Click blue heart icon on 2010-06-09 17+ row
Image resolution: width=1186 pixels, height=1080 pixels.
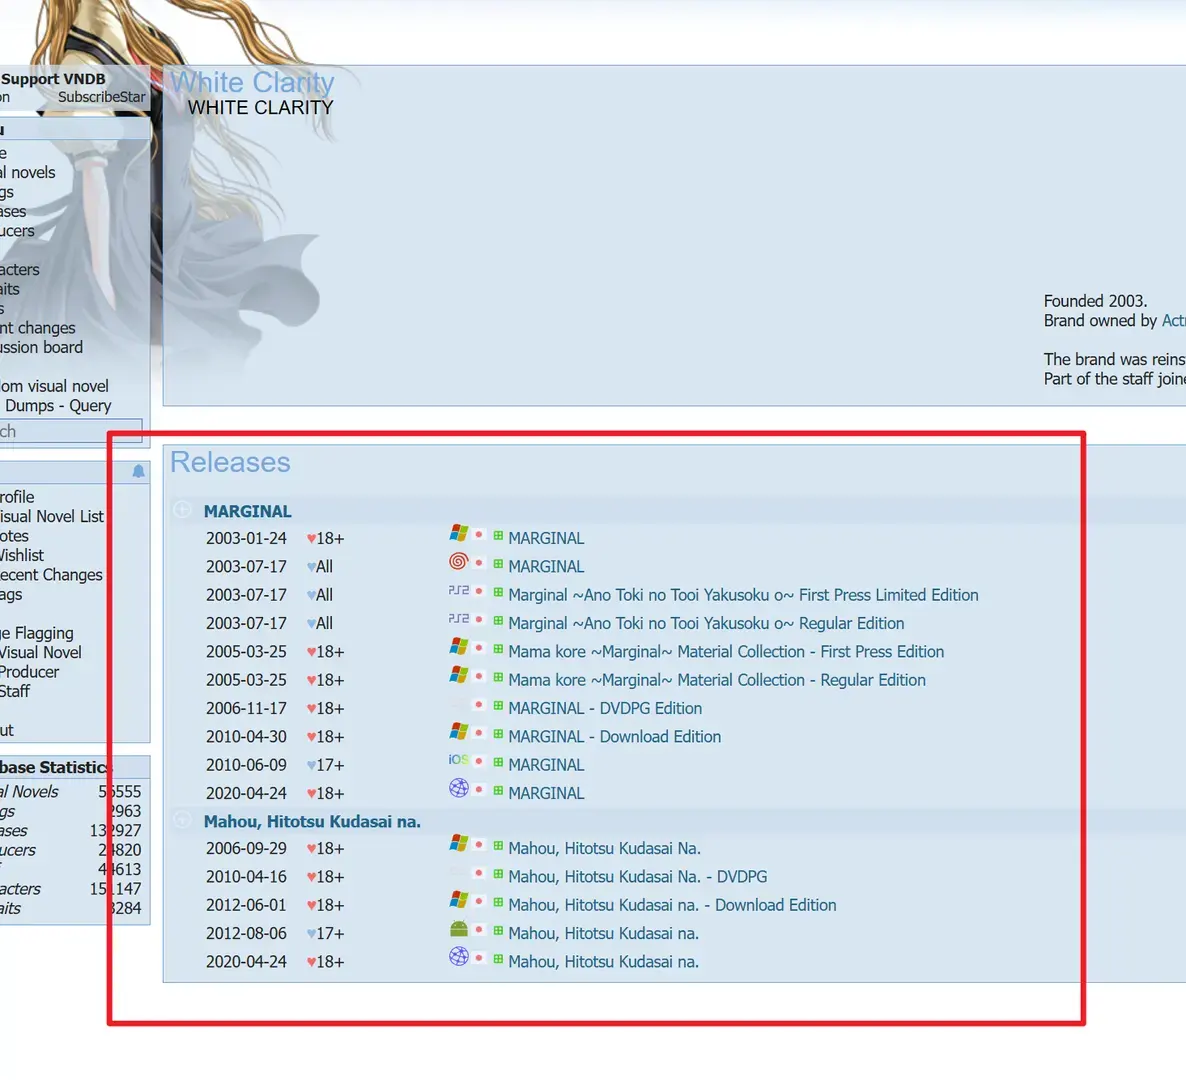coord(311,765)
